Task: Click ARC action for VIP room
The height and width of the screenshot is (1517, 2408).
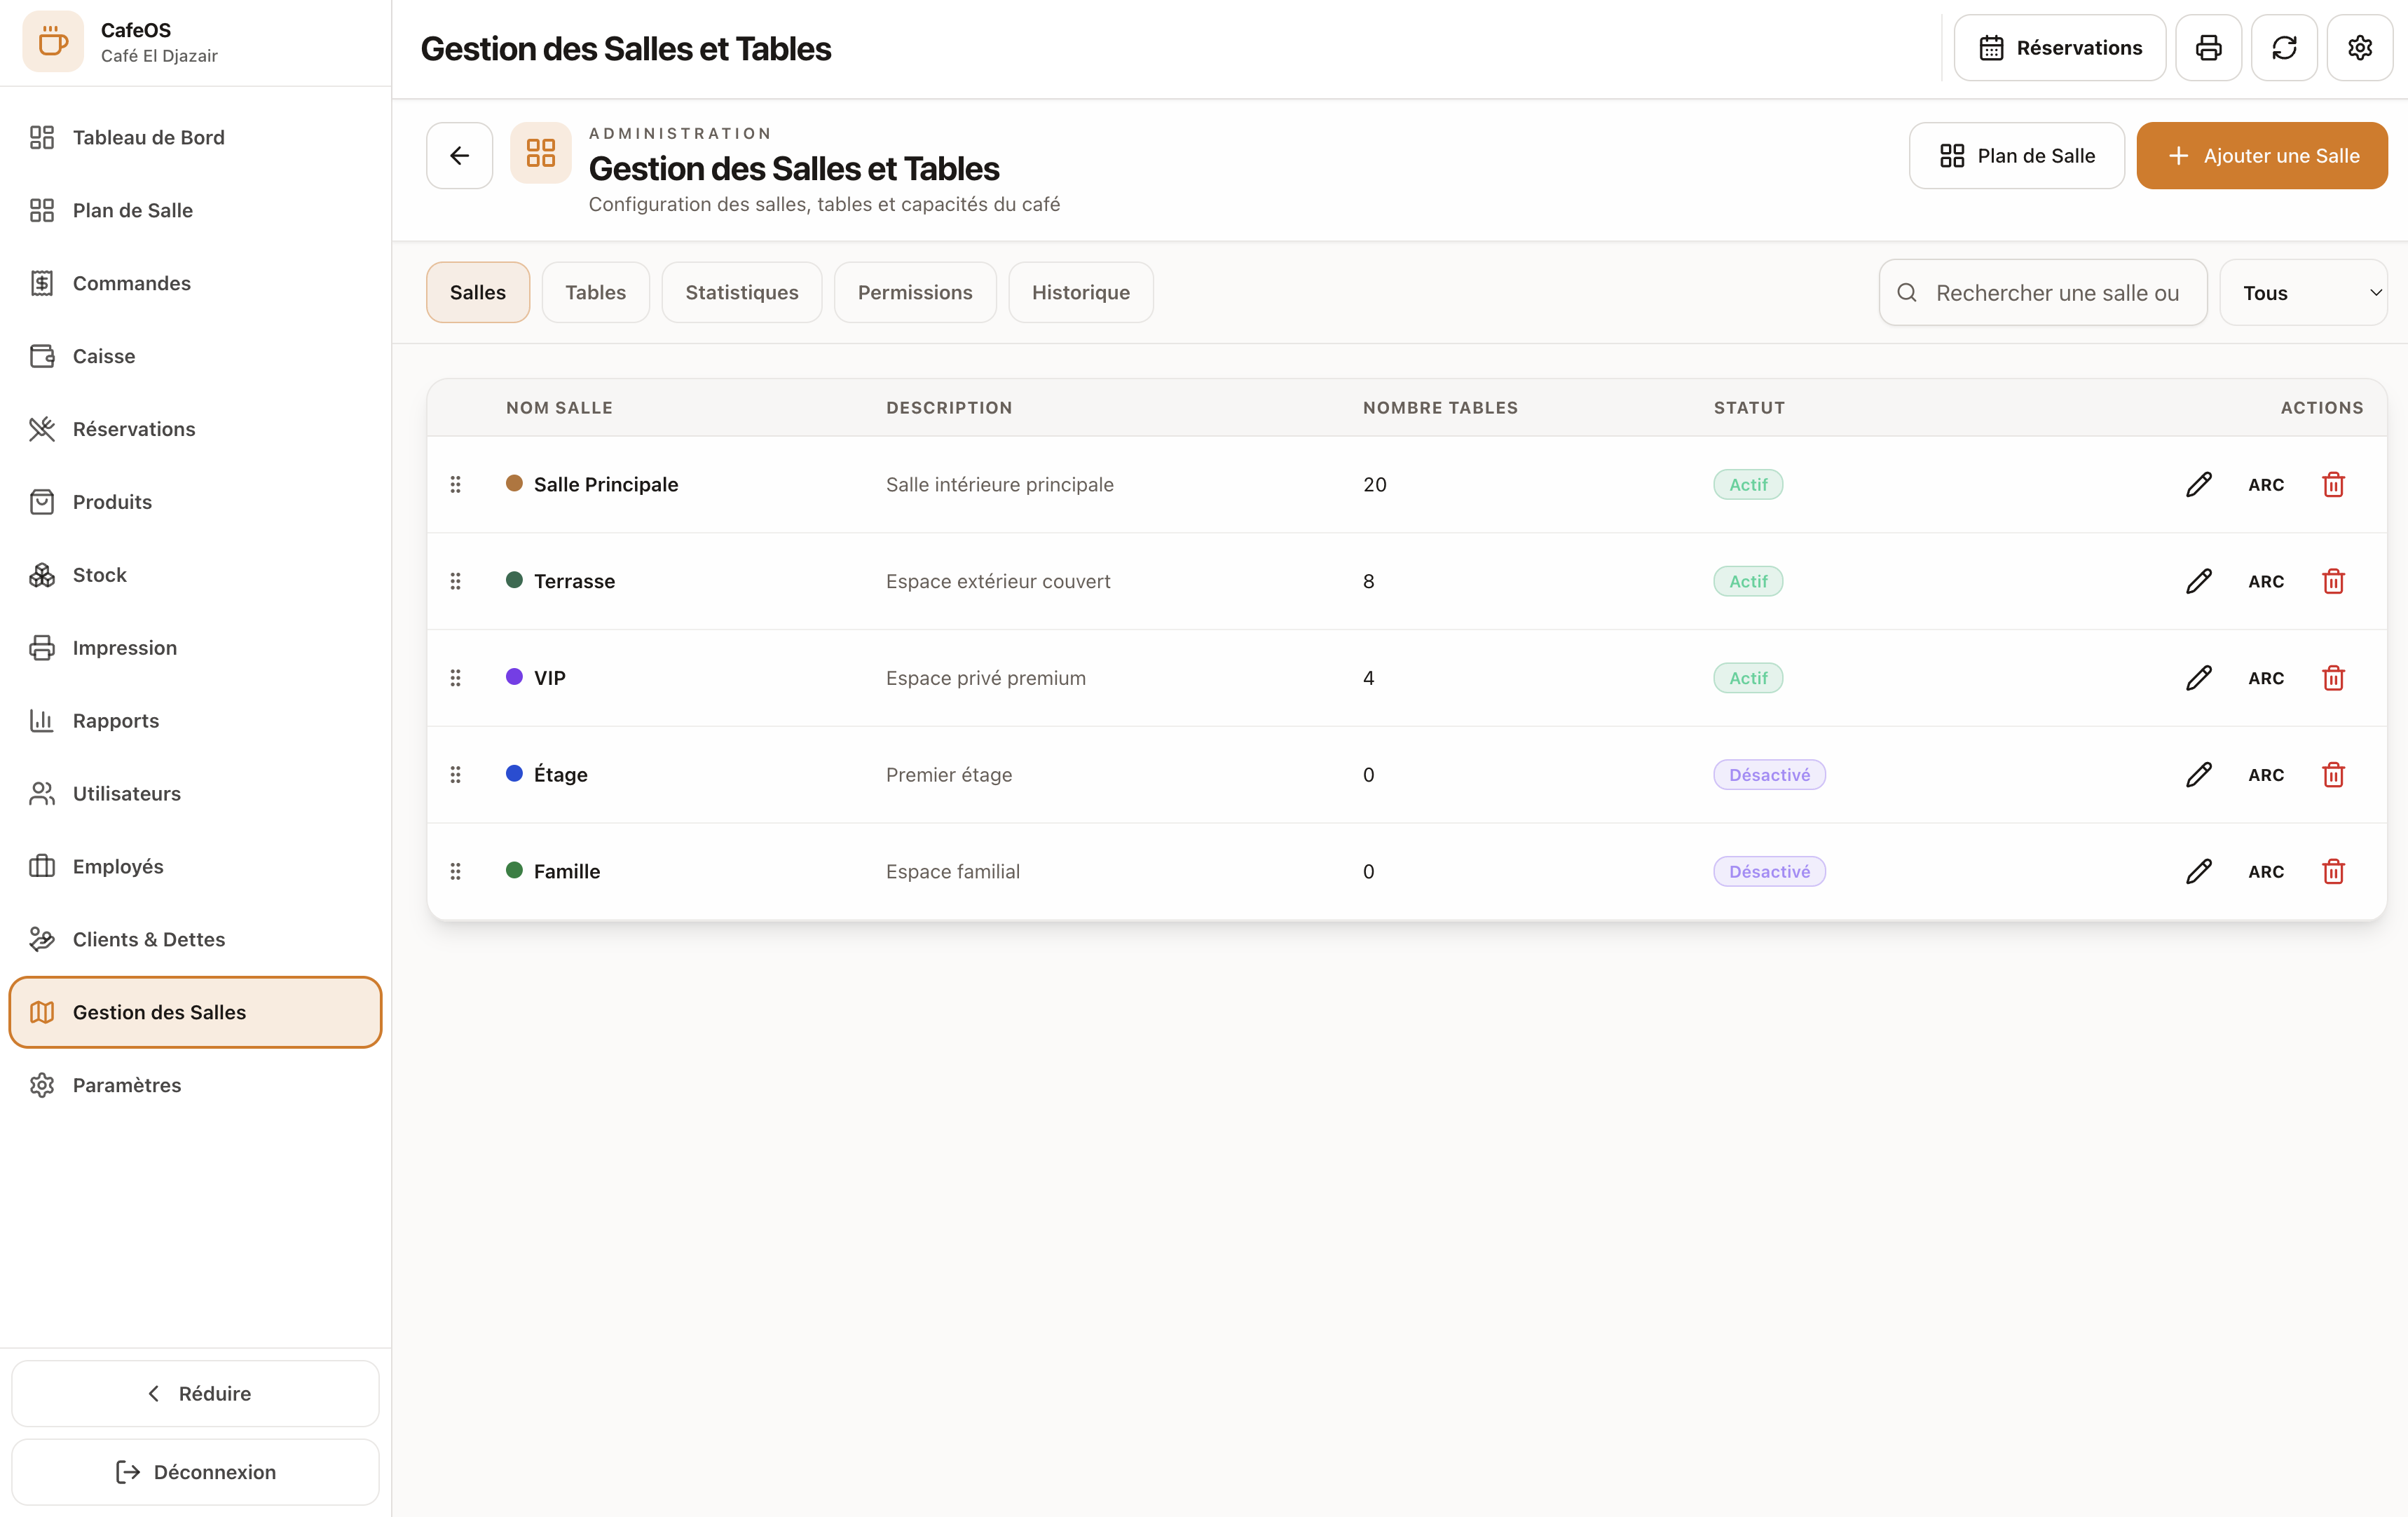Action: (2266, 678)
